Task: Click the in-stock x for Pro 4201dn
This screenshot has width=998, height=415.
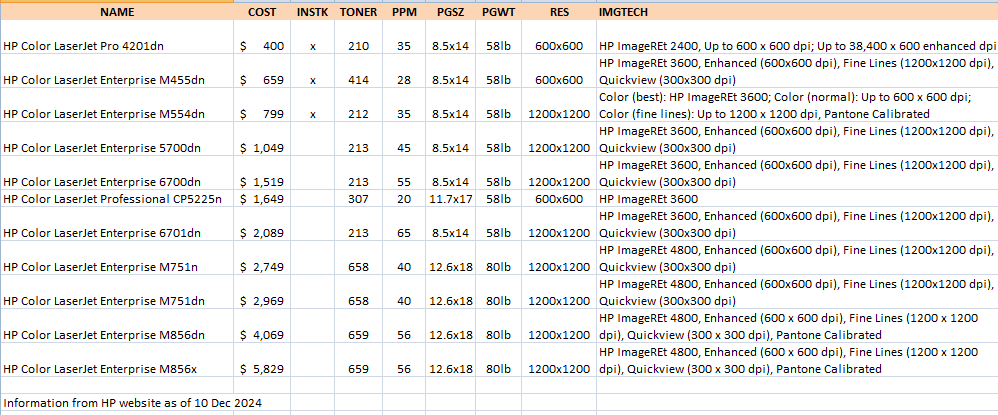Action: coord(313,37)
